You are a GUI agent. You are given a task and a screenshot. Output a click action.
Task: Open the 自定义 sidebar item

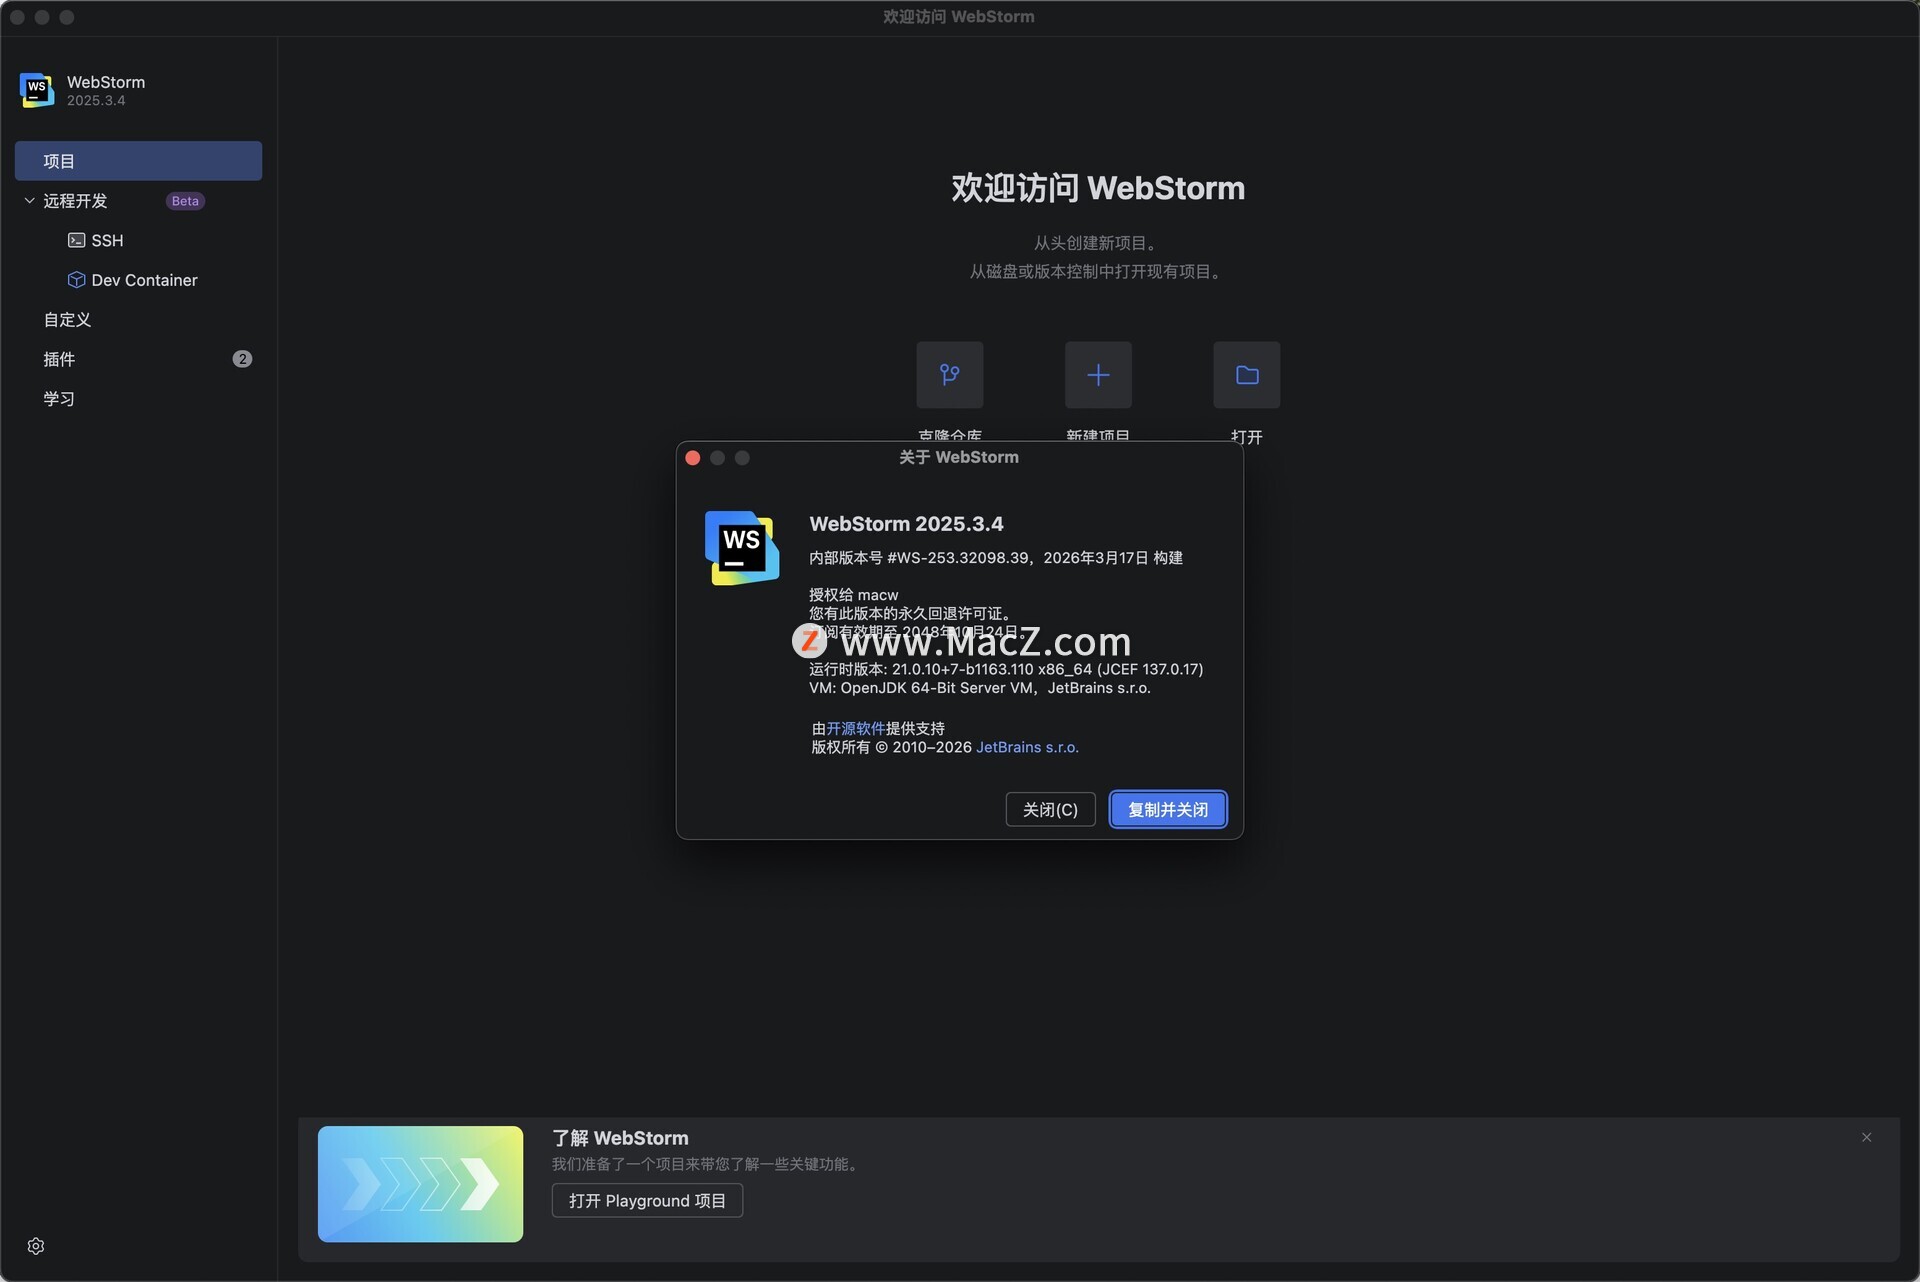click(x=67, y=320)
